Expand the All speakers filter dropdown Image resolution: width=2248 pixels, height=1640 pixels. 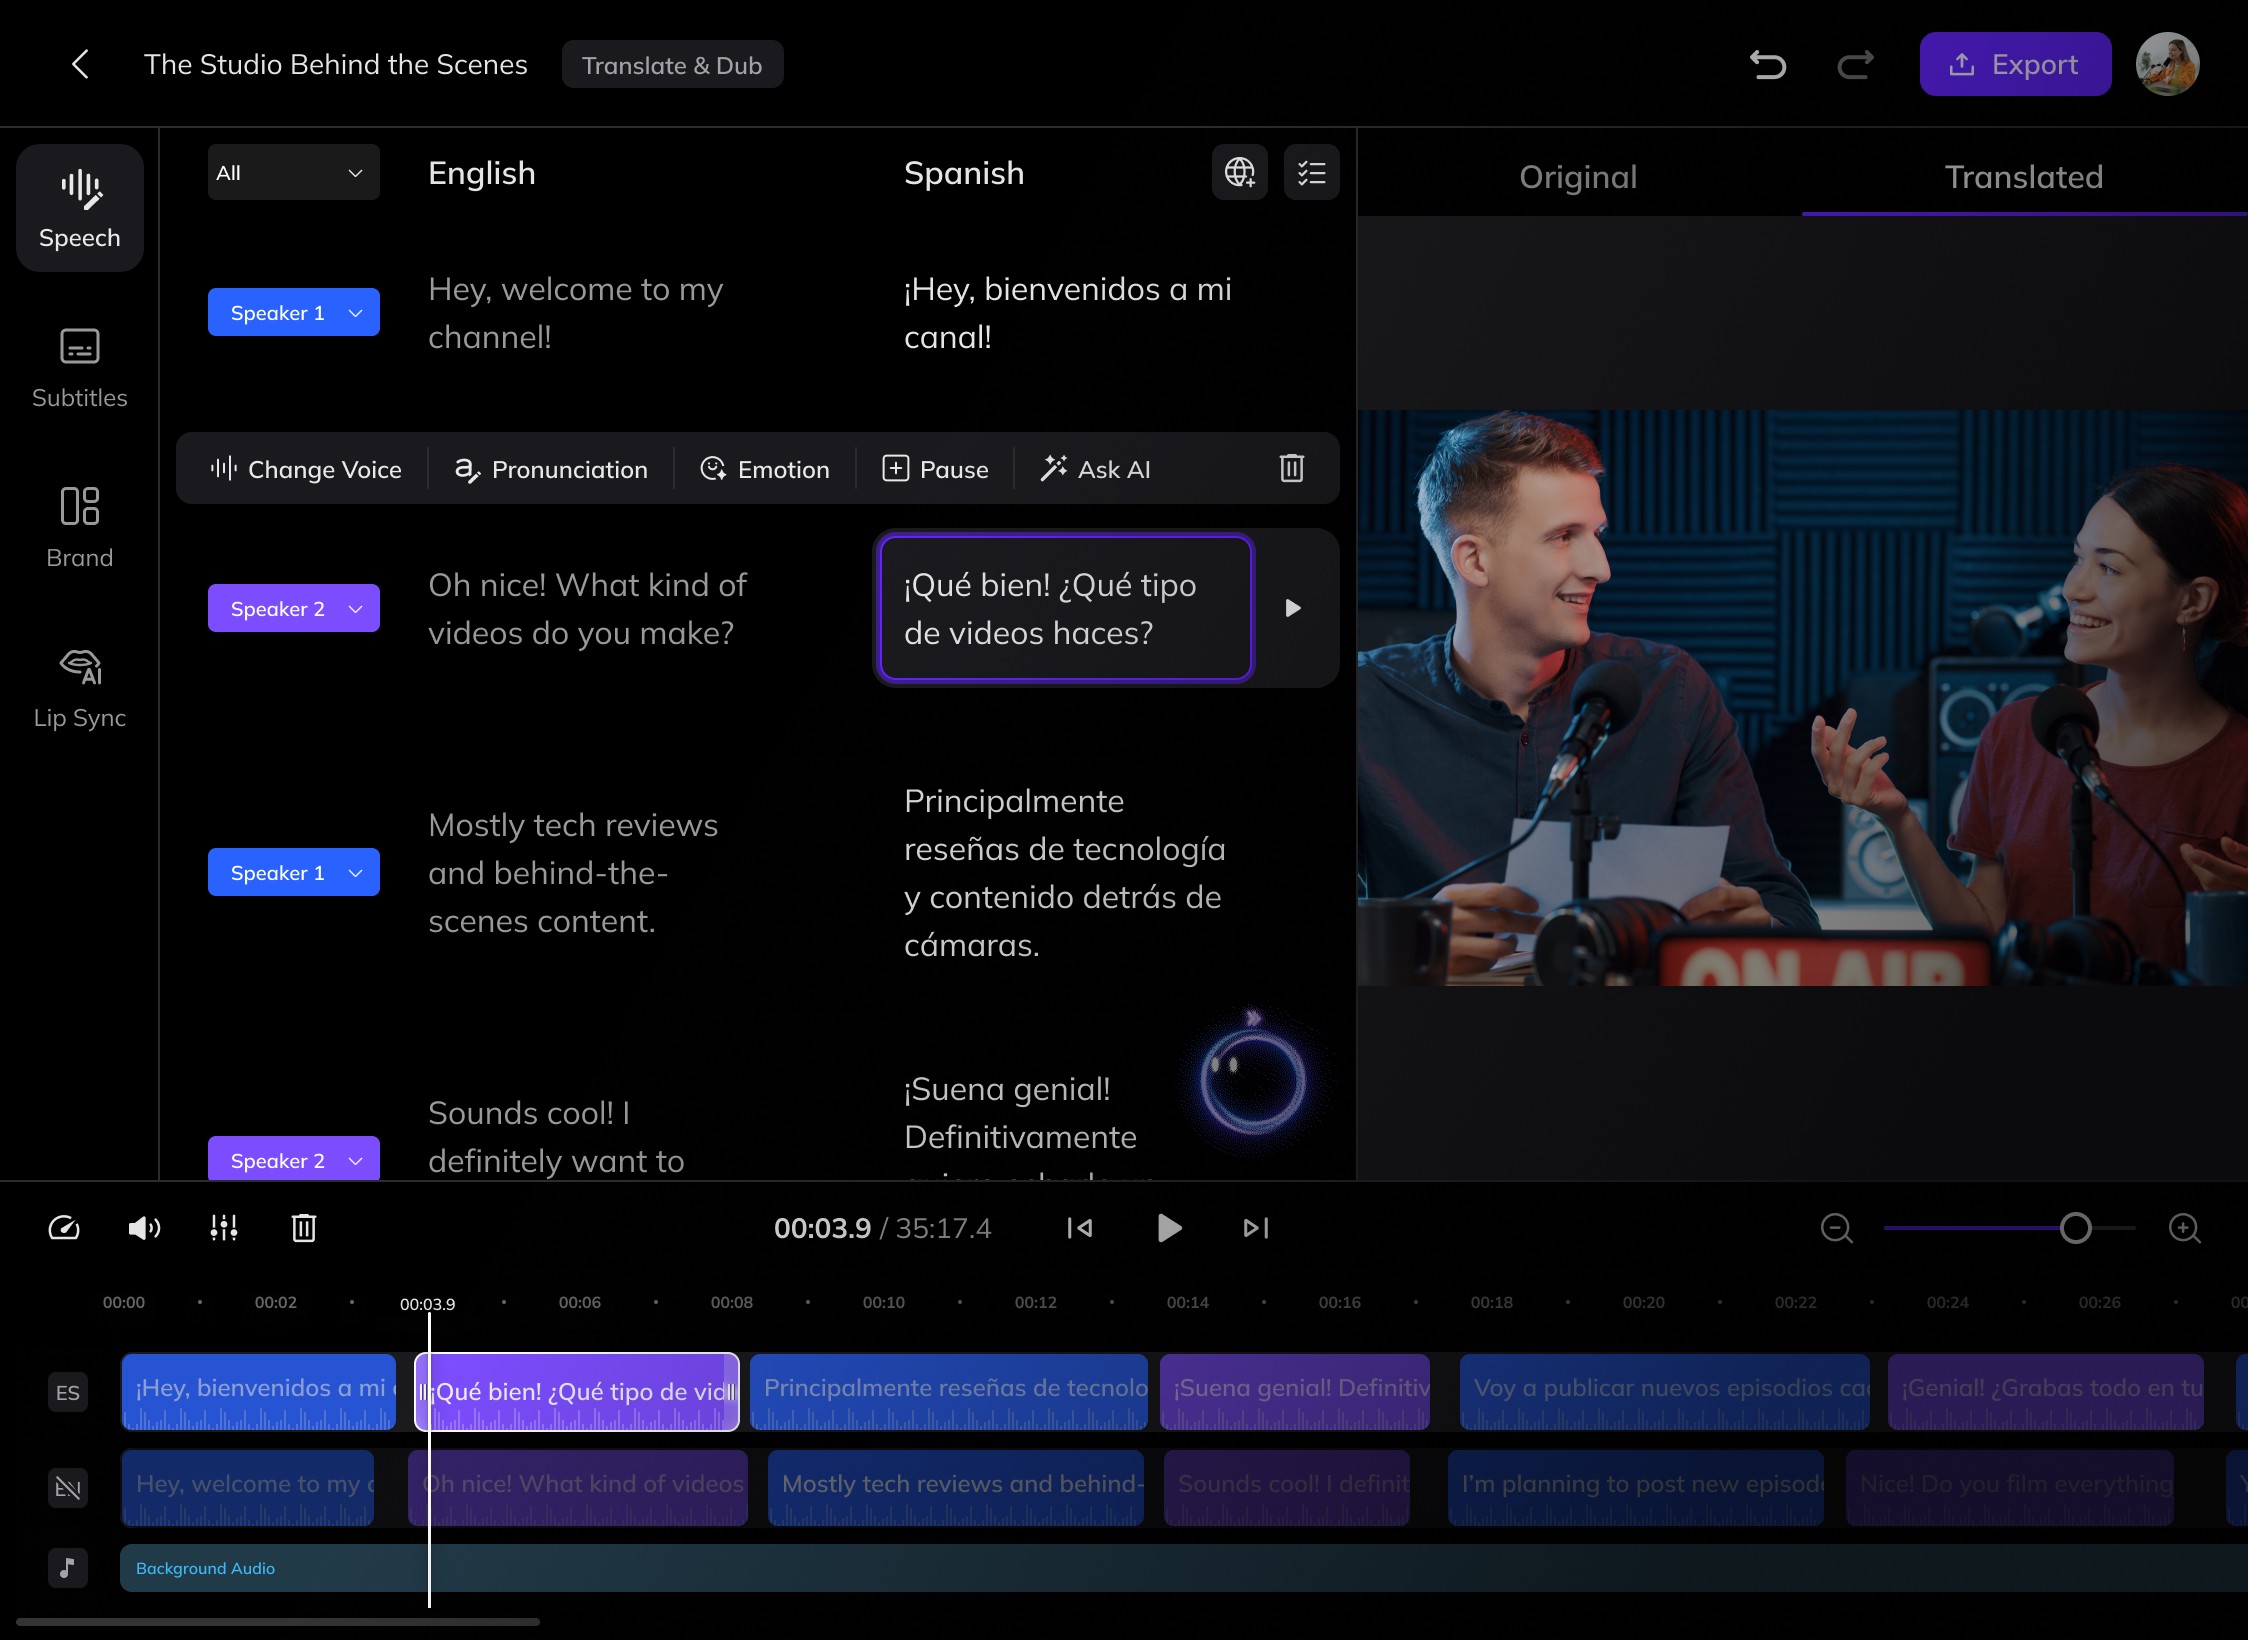(293, 173)
